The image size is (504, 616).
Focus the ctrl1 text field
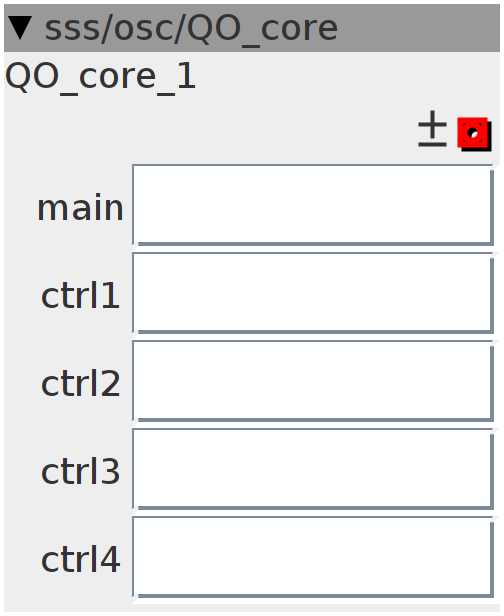point(313,293)
